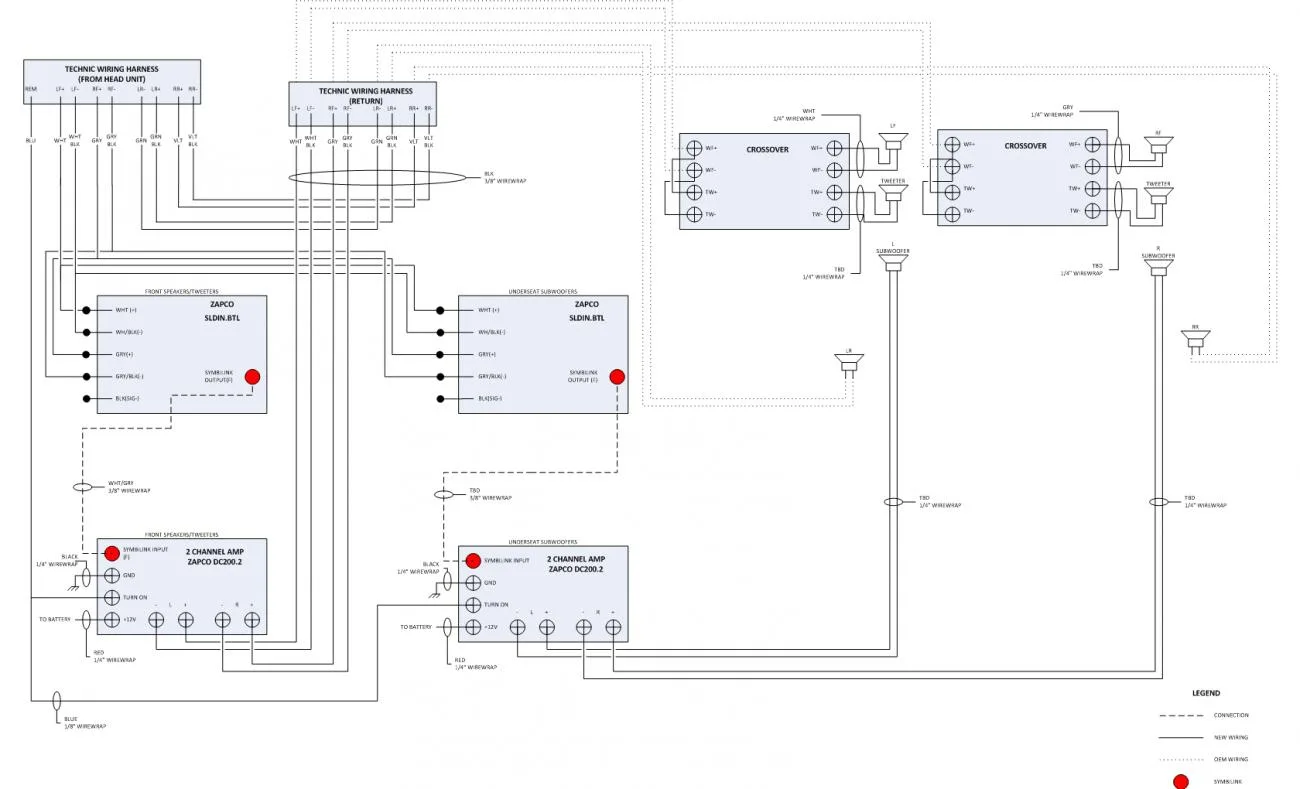Select tweeter symbol beside left crossover

[893, 193]
